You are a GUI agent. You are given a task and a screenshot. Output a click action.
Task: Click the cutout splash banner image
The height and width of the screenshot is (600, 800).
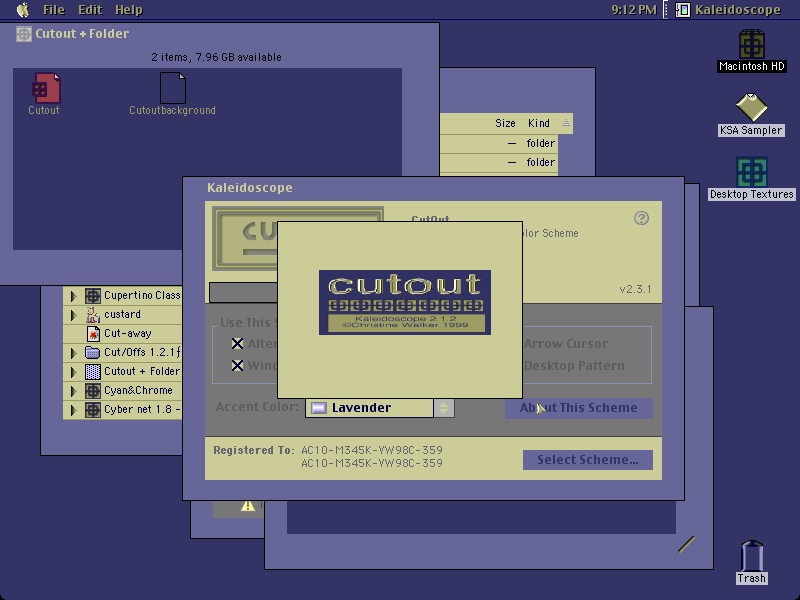[x=405, y=303]
